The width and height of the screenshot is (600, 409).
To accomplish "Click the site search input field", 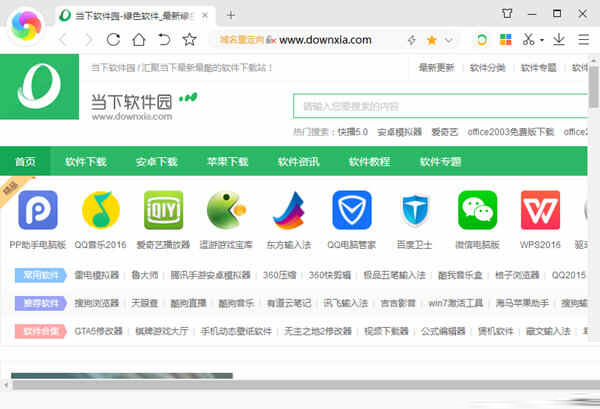I will point(440,106).
